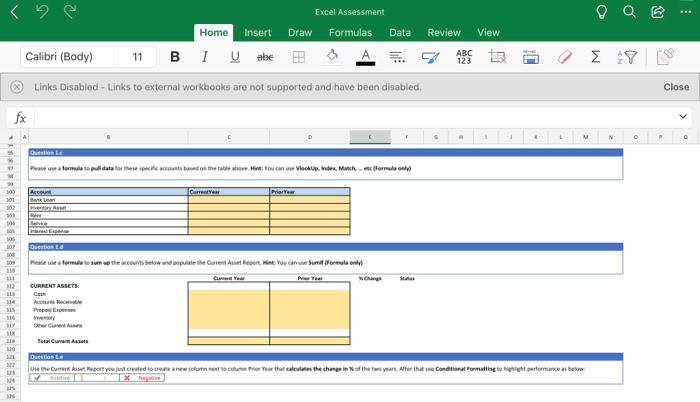Screen dimensions: 700x402
Task: Switch to the Review tab
Action: [x=444, y=33]
